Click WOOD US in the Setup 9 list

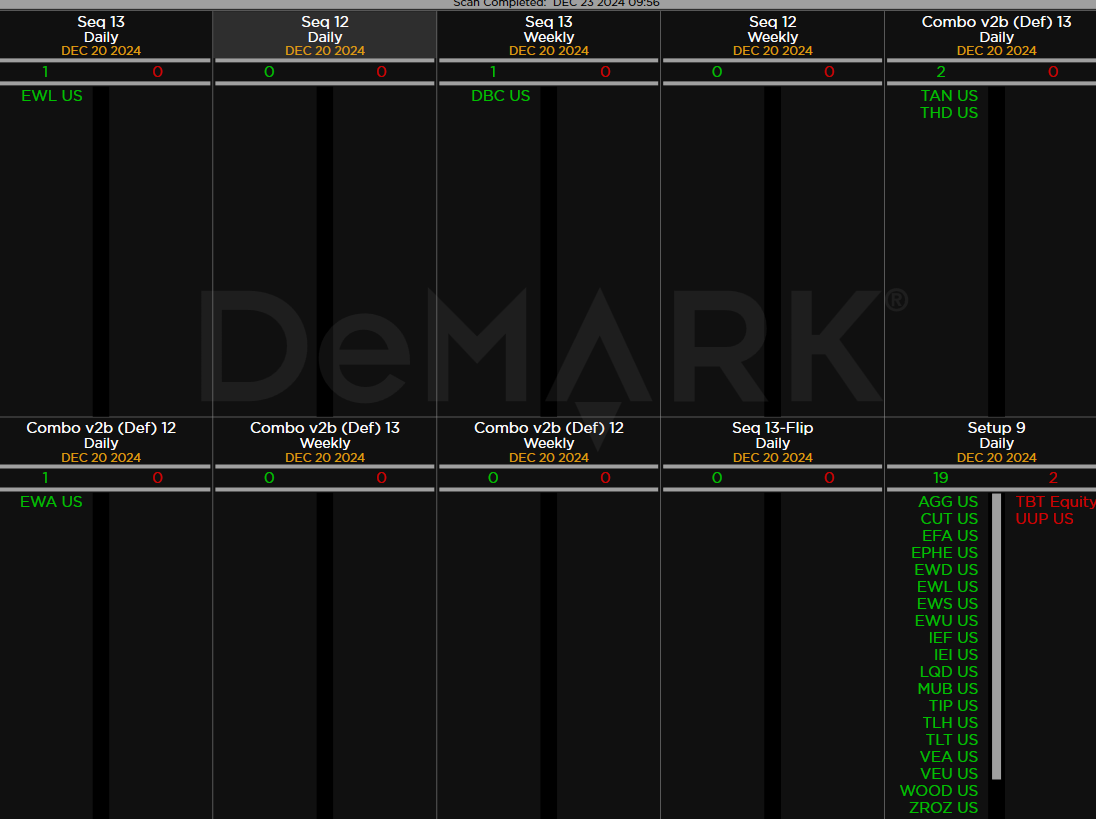[939, 791]
